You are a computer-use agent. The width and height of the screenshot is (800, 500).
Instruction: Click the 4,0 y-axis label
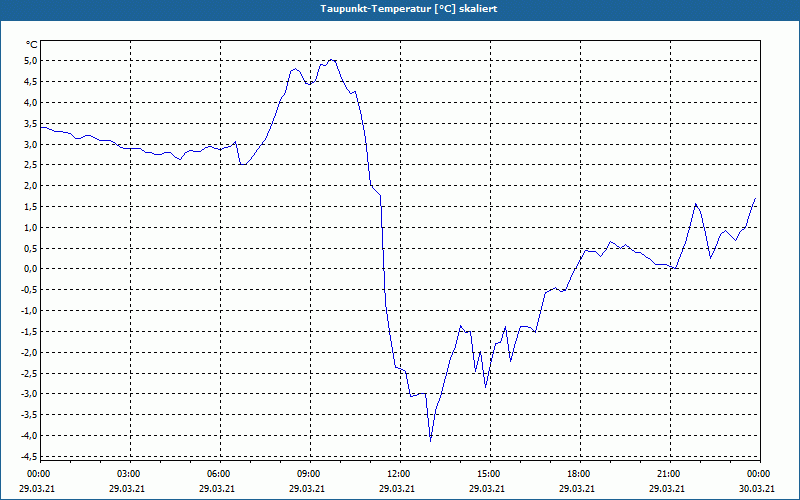pyautogui.click(x=31, y=103)
